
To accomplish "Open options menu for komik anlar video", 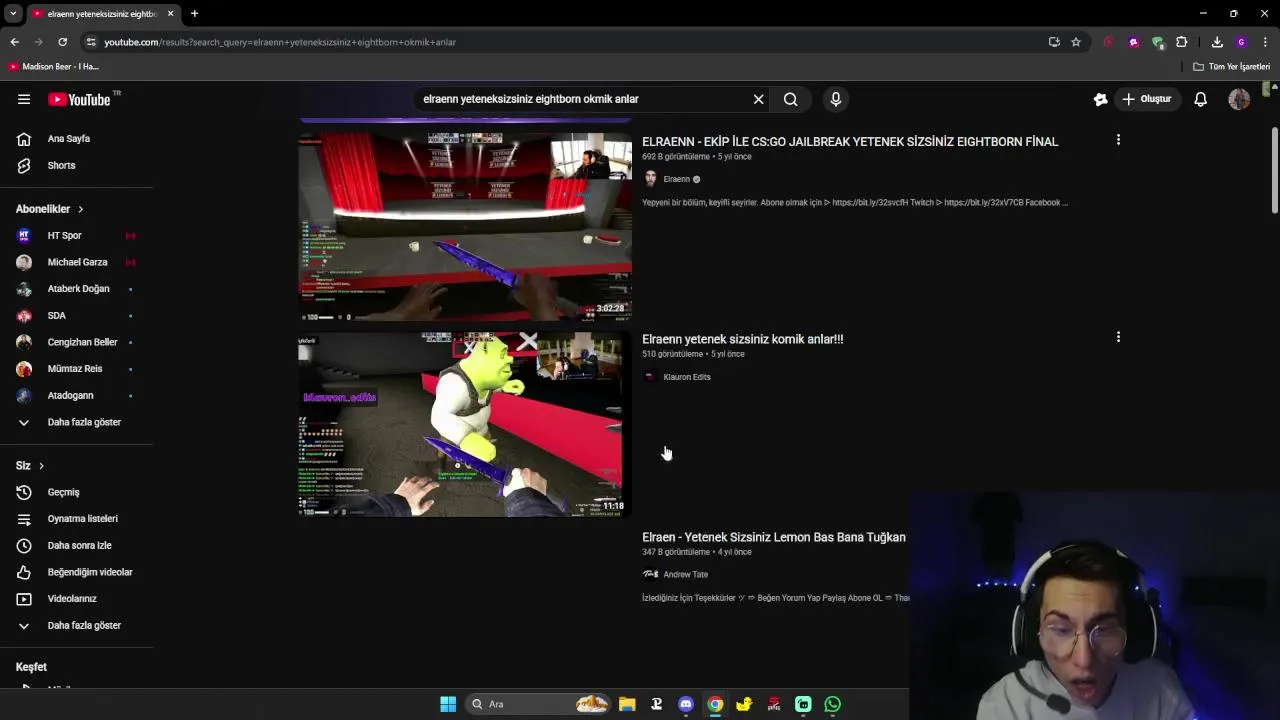I will click(x=1118, y=338).
